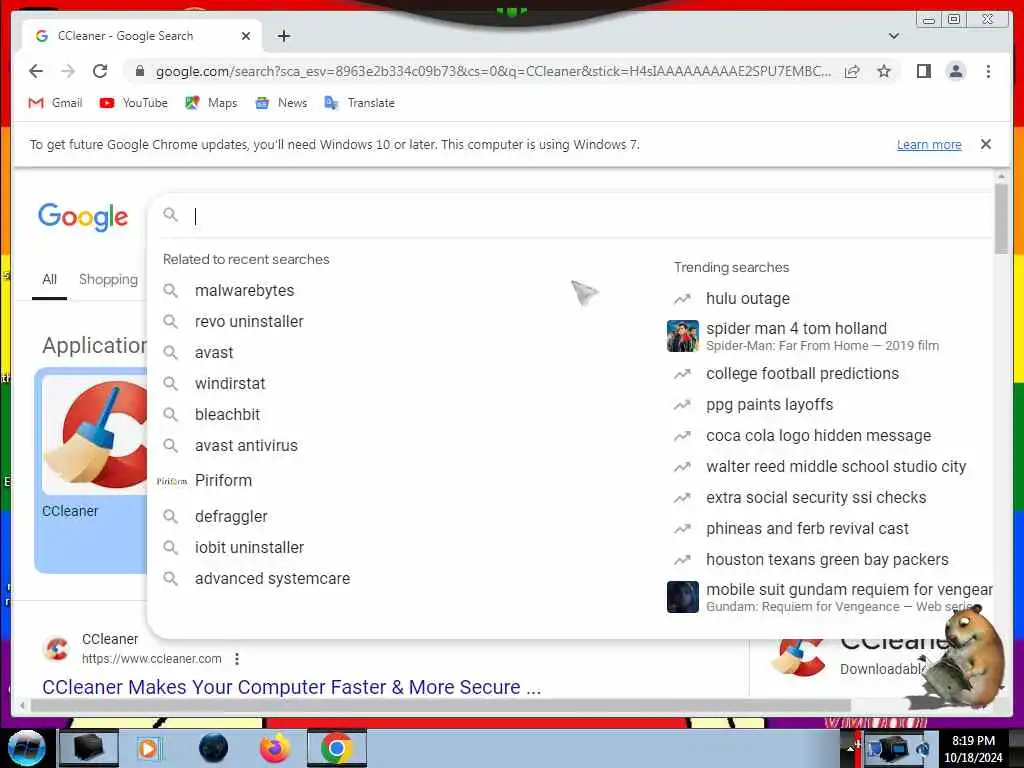1024x768 pixels.
Task: Open a new tab with the plus button
Action: pyautogui.click(x=283, y=36)
